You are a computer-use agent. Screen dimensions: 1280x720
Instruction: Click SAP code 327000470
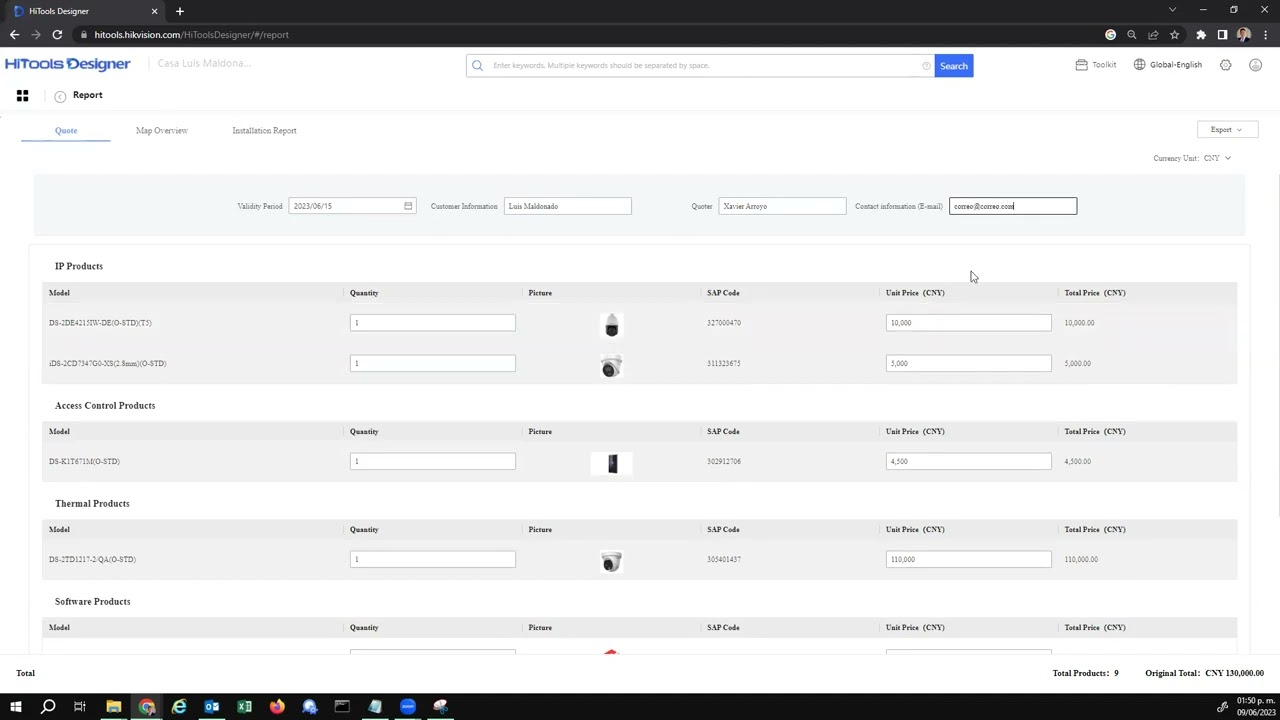coord(724,323)
